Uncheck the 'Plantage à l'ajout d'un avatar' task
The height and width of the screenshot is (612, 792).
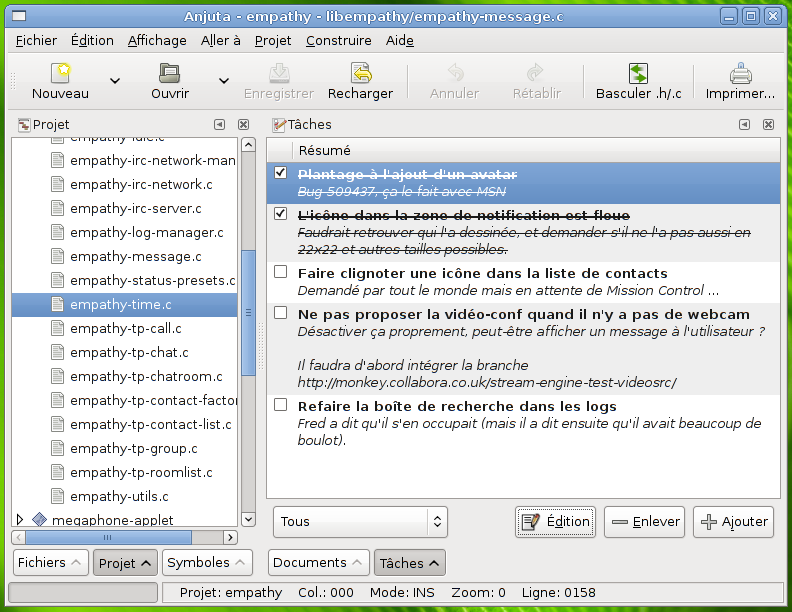(281, 173)
